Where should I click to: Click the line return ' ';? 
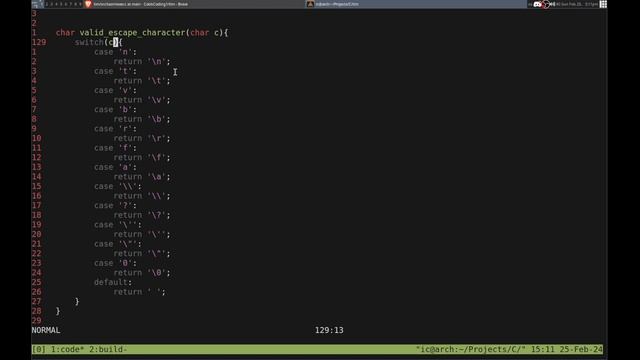click(x=140, y=292)
